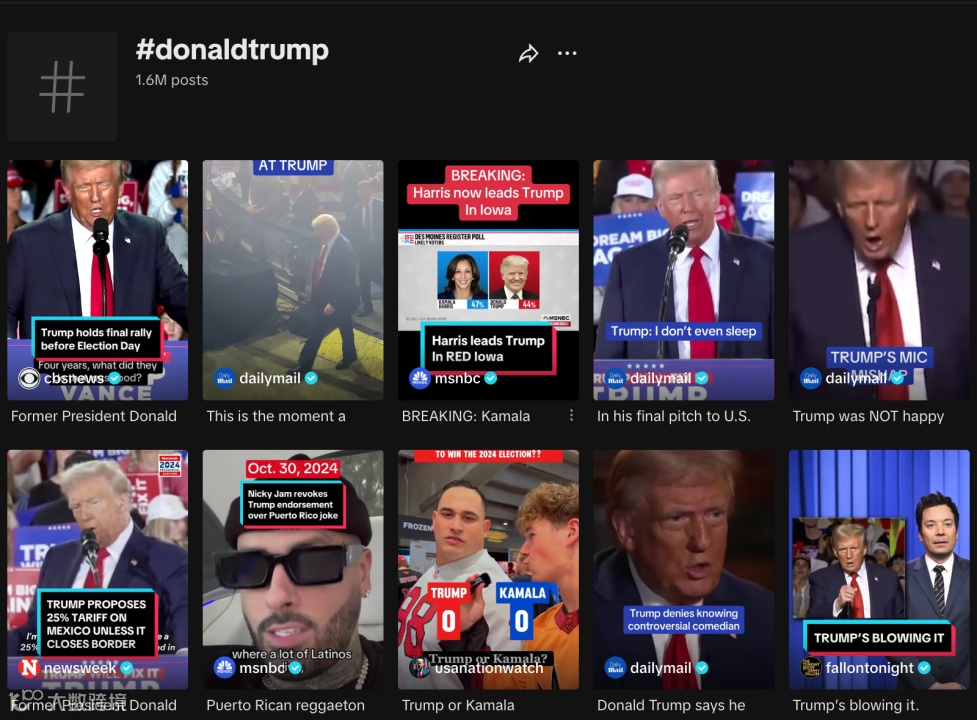Click the fallontonight profile avatar
The image size is (977, 720).
[x=811, y=668]
